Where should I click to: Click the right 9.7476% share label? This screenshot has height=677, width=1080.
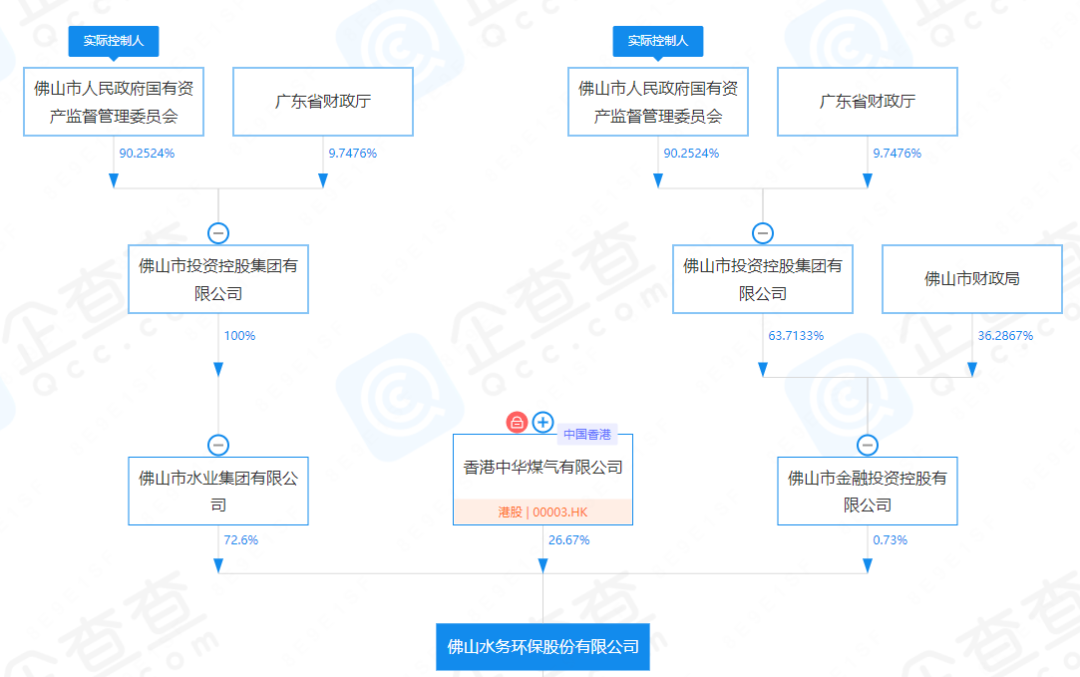click(897, 154)
